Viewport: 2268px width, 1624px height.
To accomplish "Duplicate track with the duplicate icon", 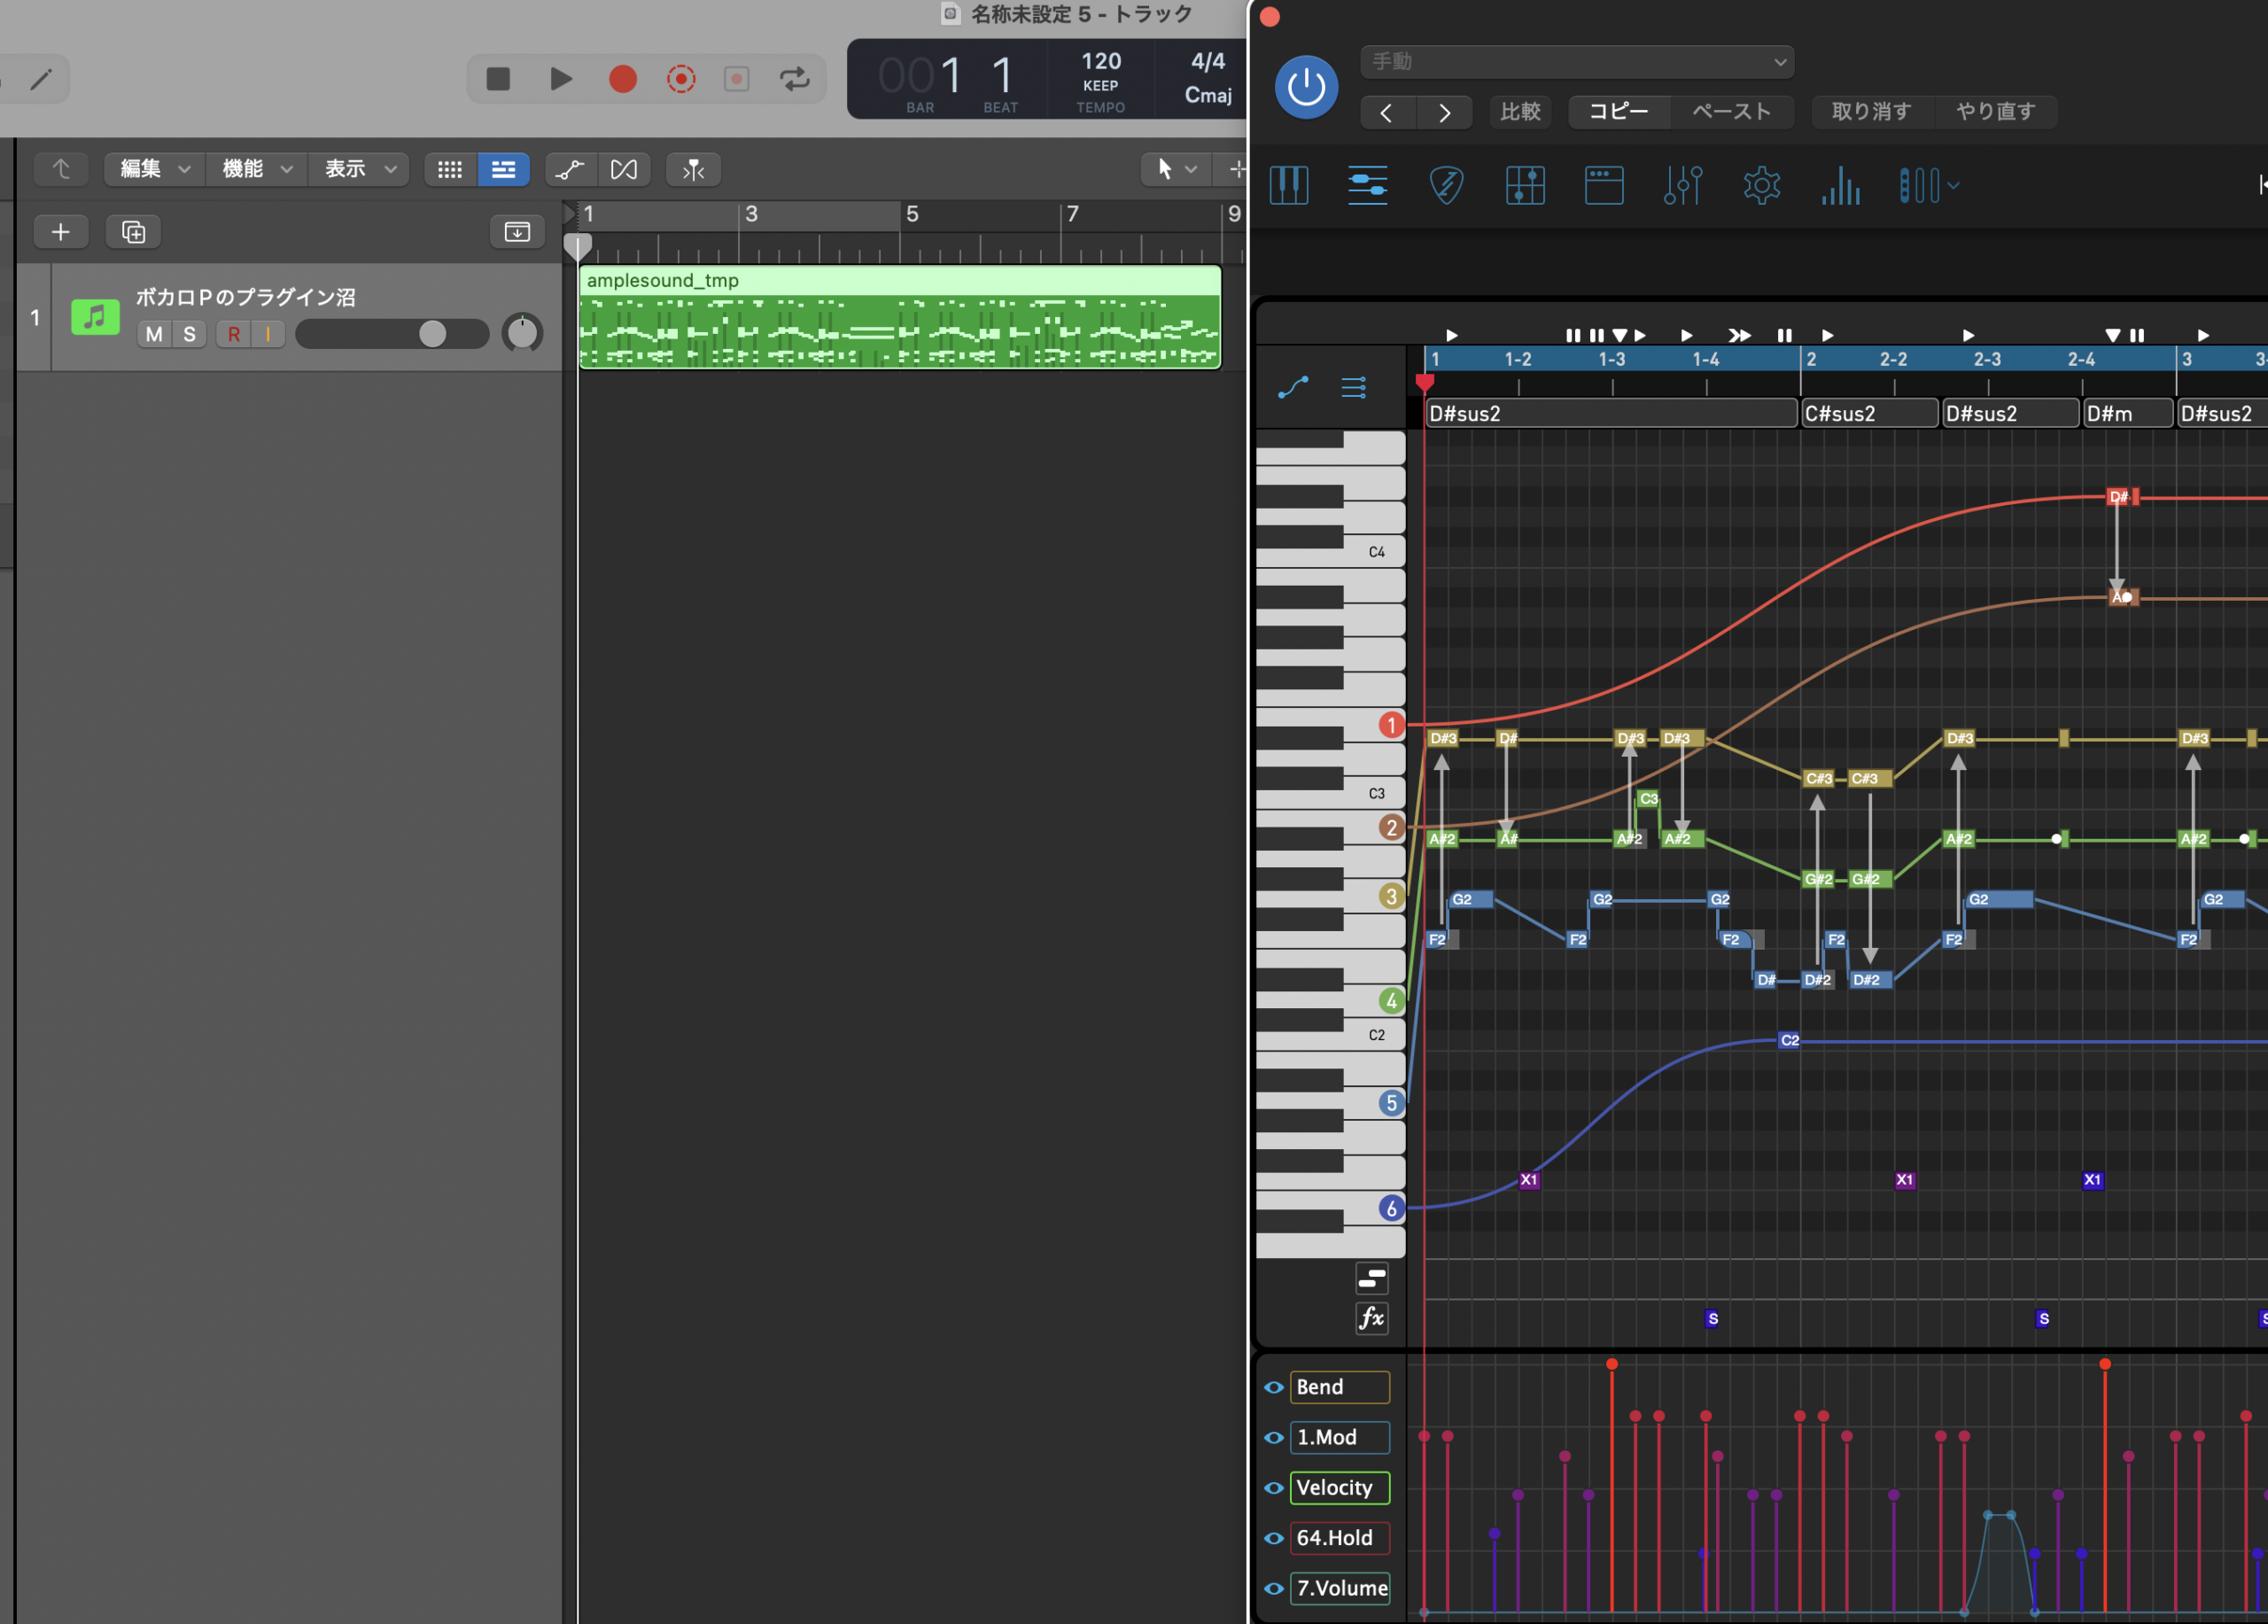I will tap(133, 232).
